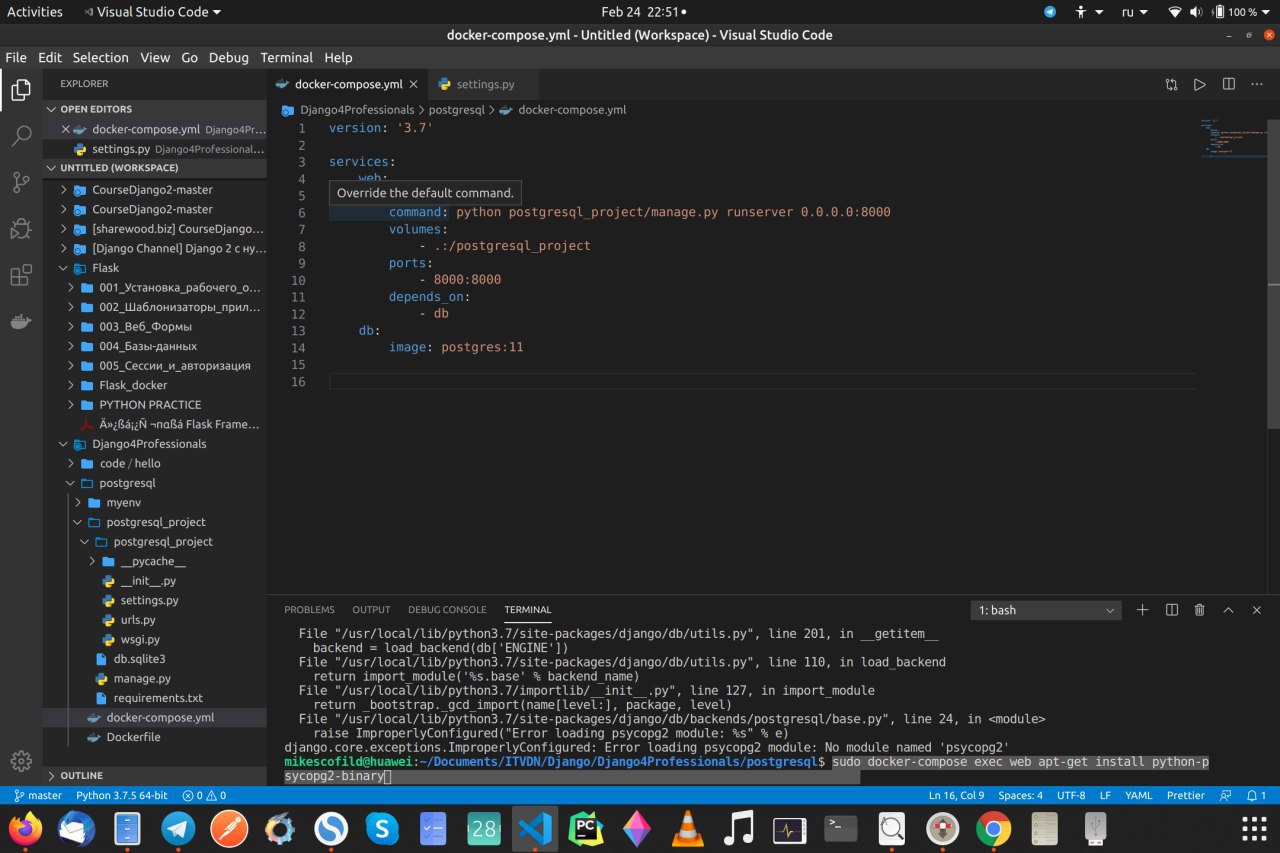This screenshot has height=853, width=1280.
Task: Open requirements.txt in the explorer
Action: click(x=155, y=698)
